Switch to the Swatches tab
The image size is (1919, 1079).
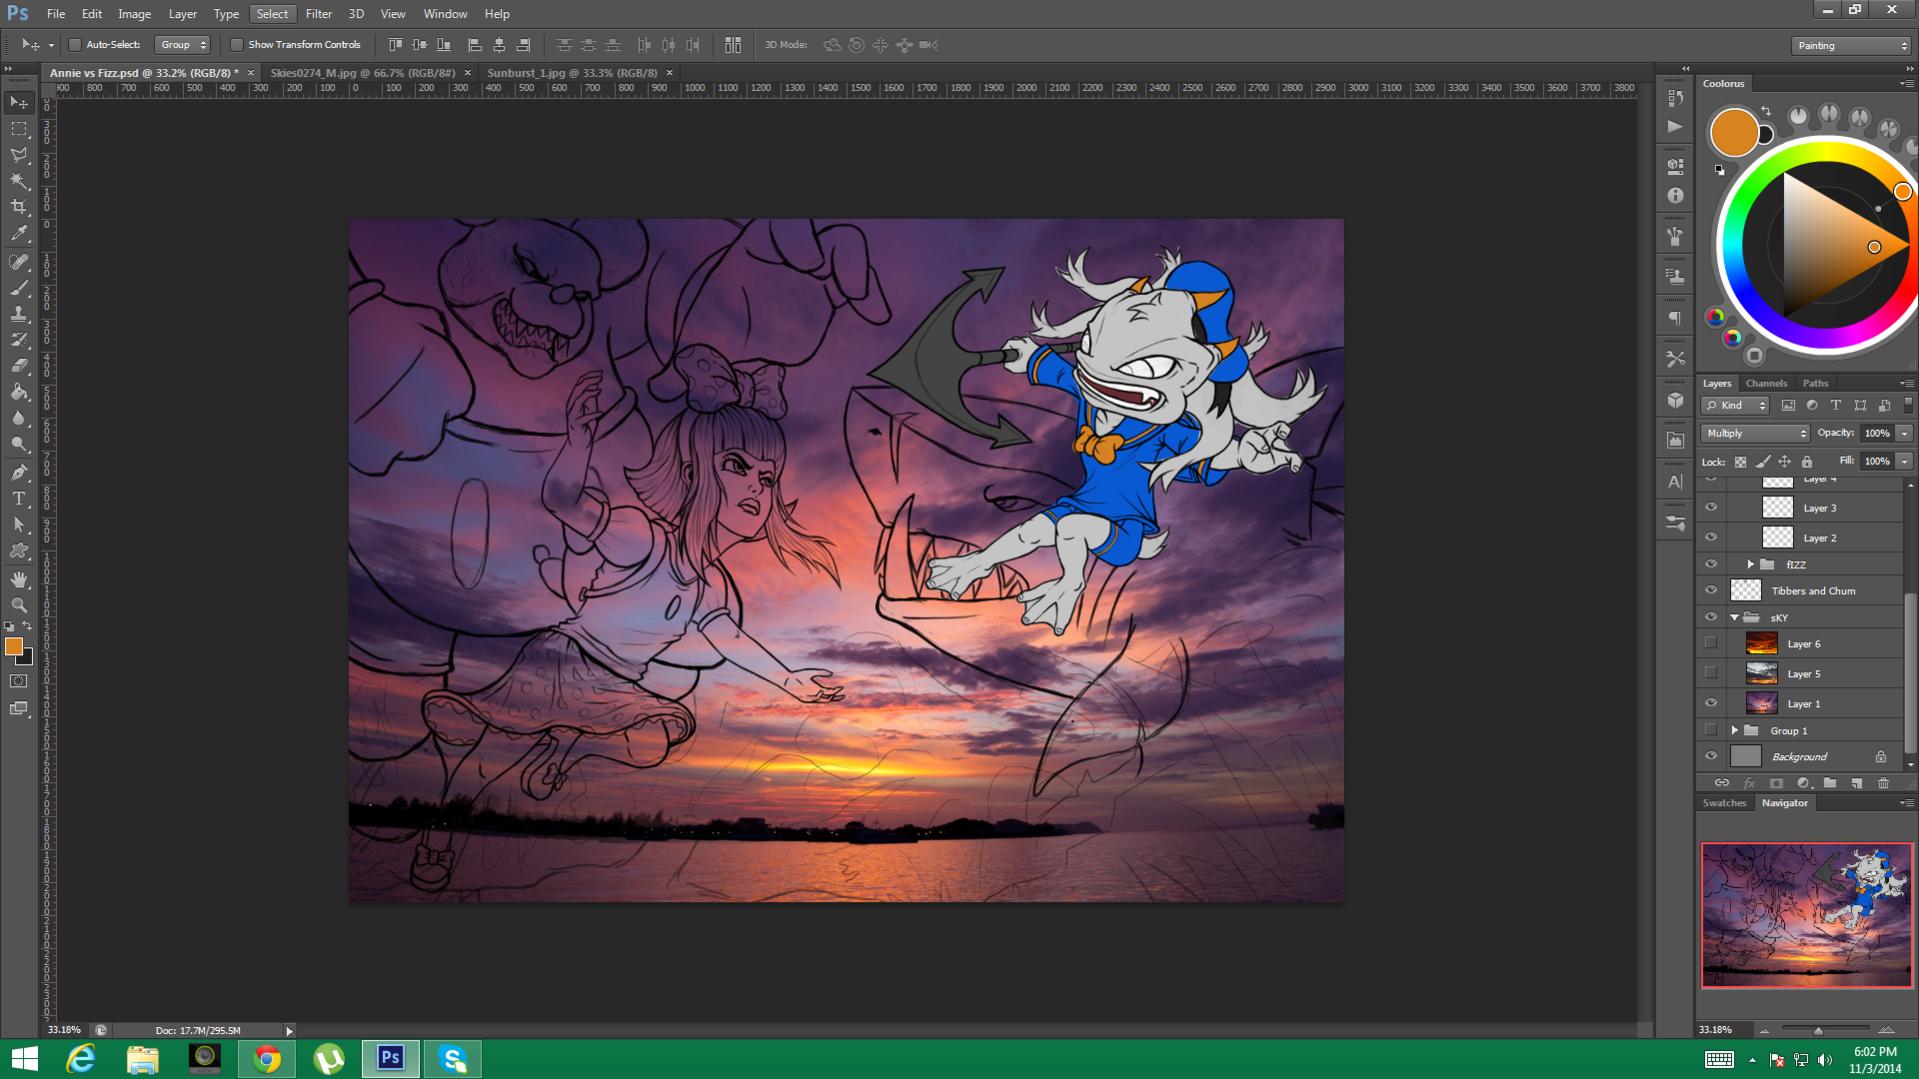coord(1724,803)
